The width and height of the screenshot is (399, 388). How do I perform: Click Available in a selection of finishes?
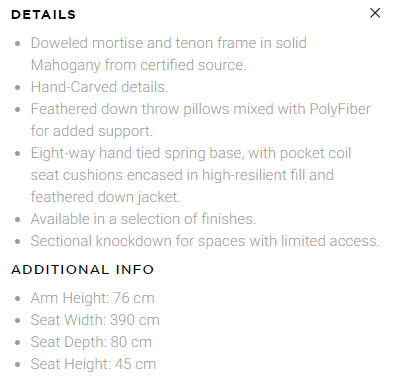pos(143,219)
